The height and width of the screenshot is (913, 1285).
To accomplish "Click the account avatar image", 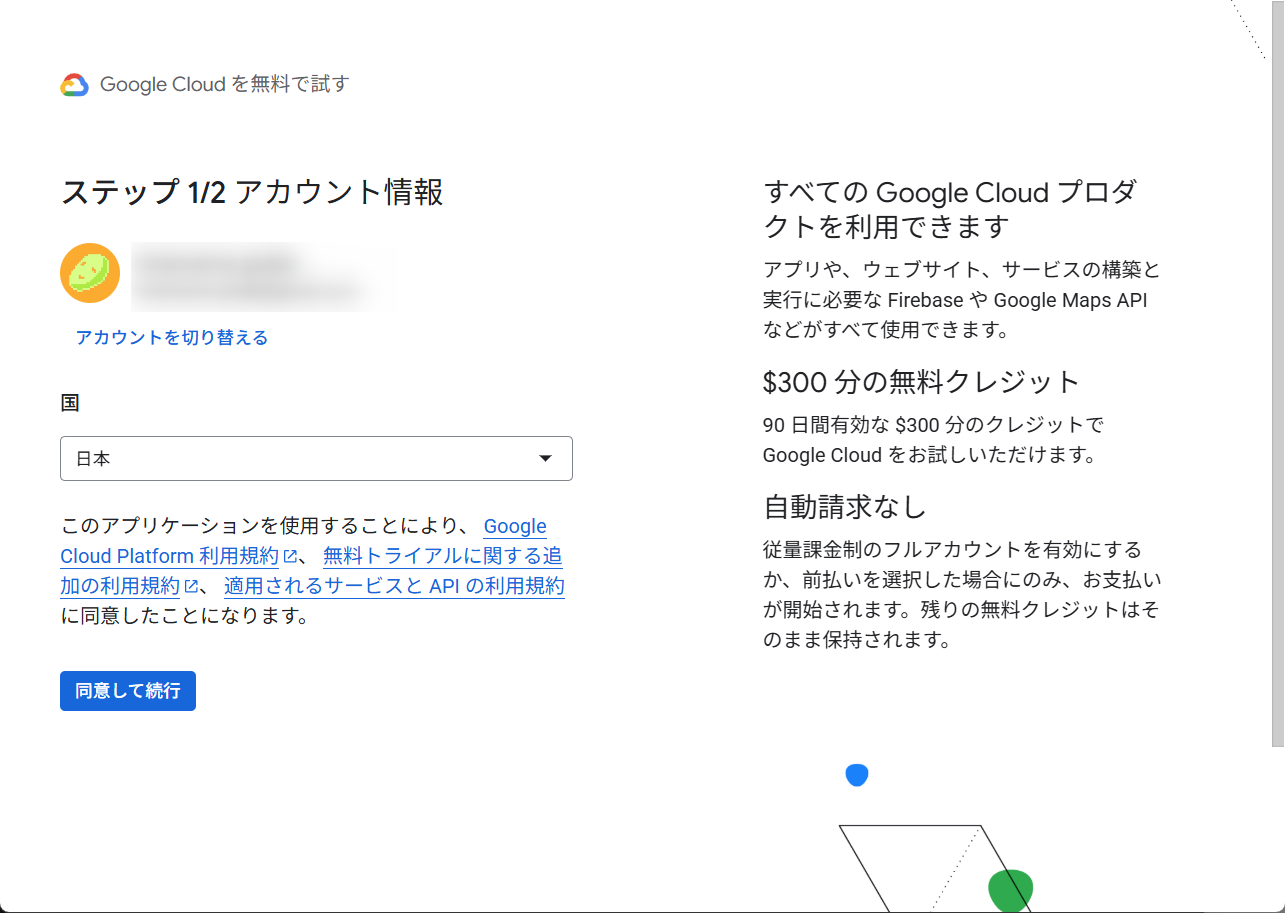I will pos(90,273).
